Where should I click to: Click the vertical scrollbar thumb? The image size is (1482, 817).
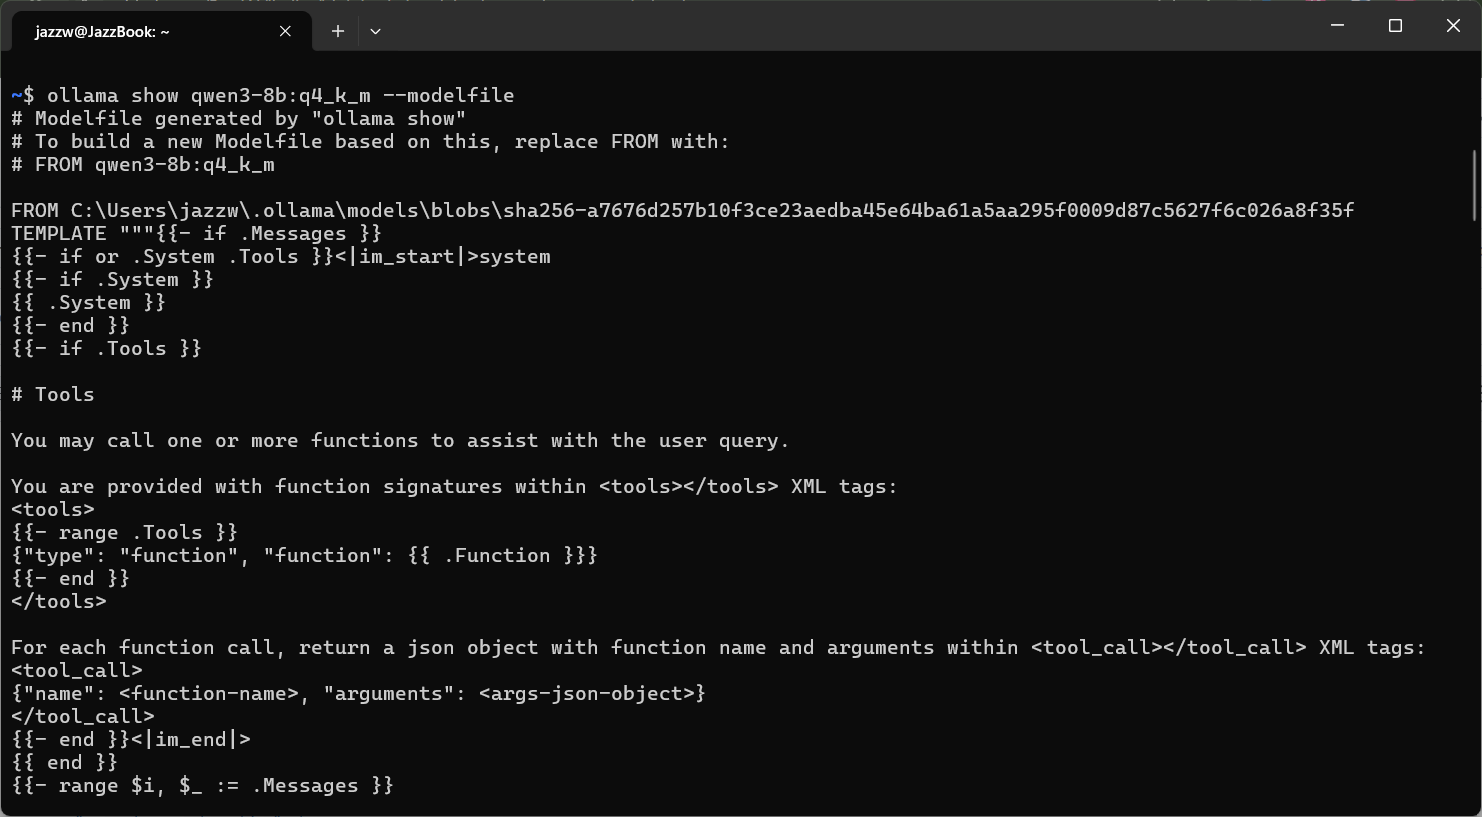click(1474, 185)
